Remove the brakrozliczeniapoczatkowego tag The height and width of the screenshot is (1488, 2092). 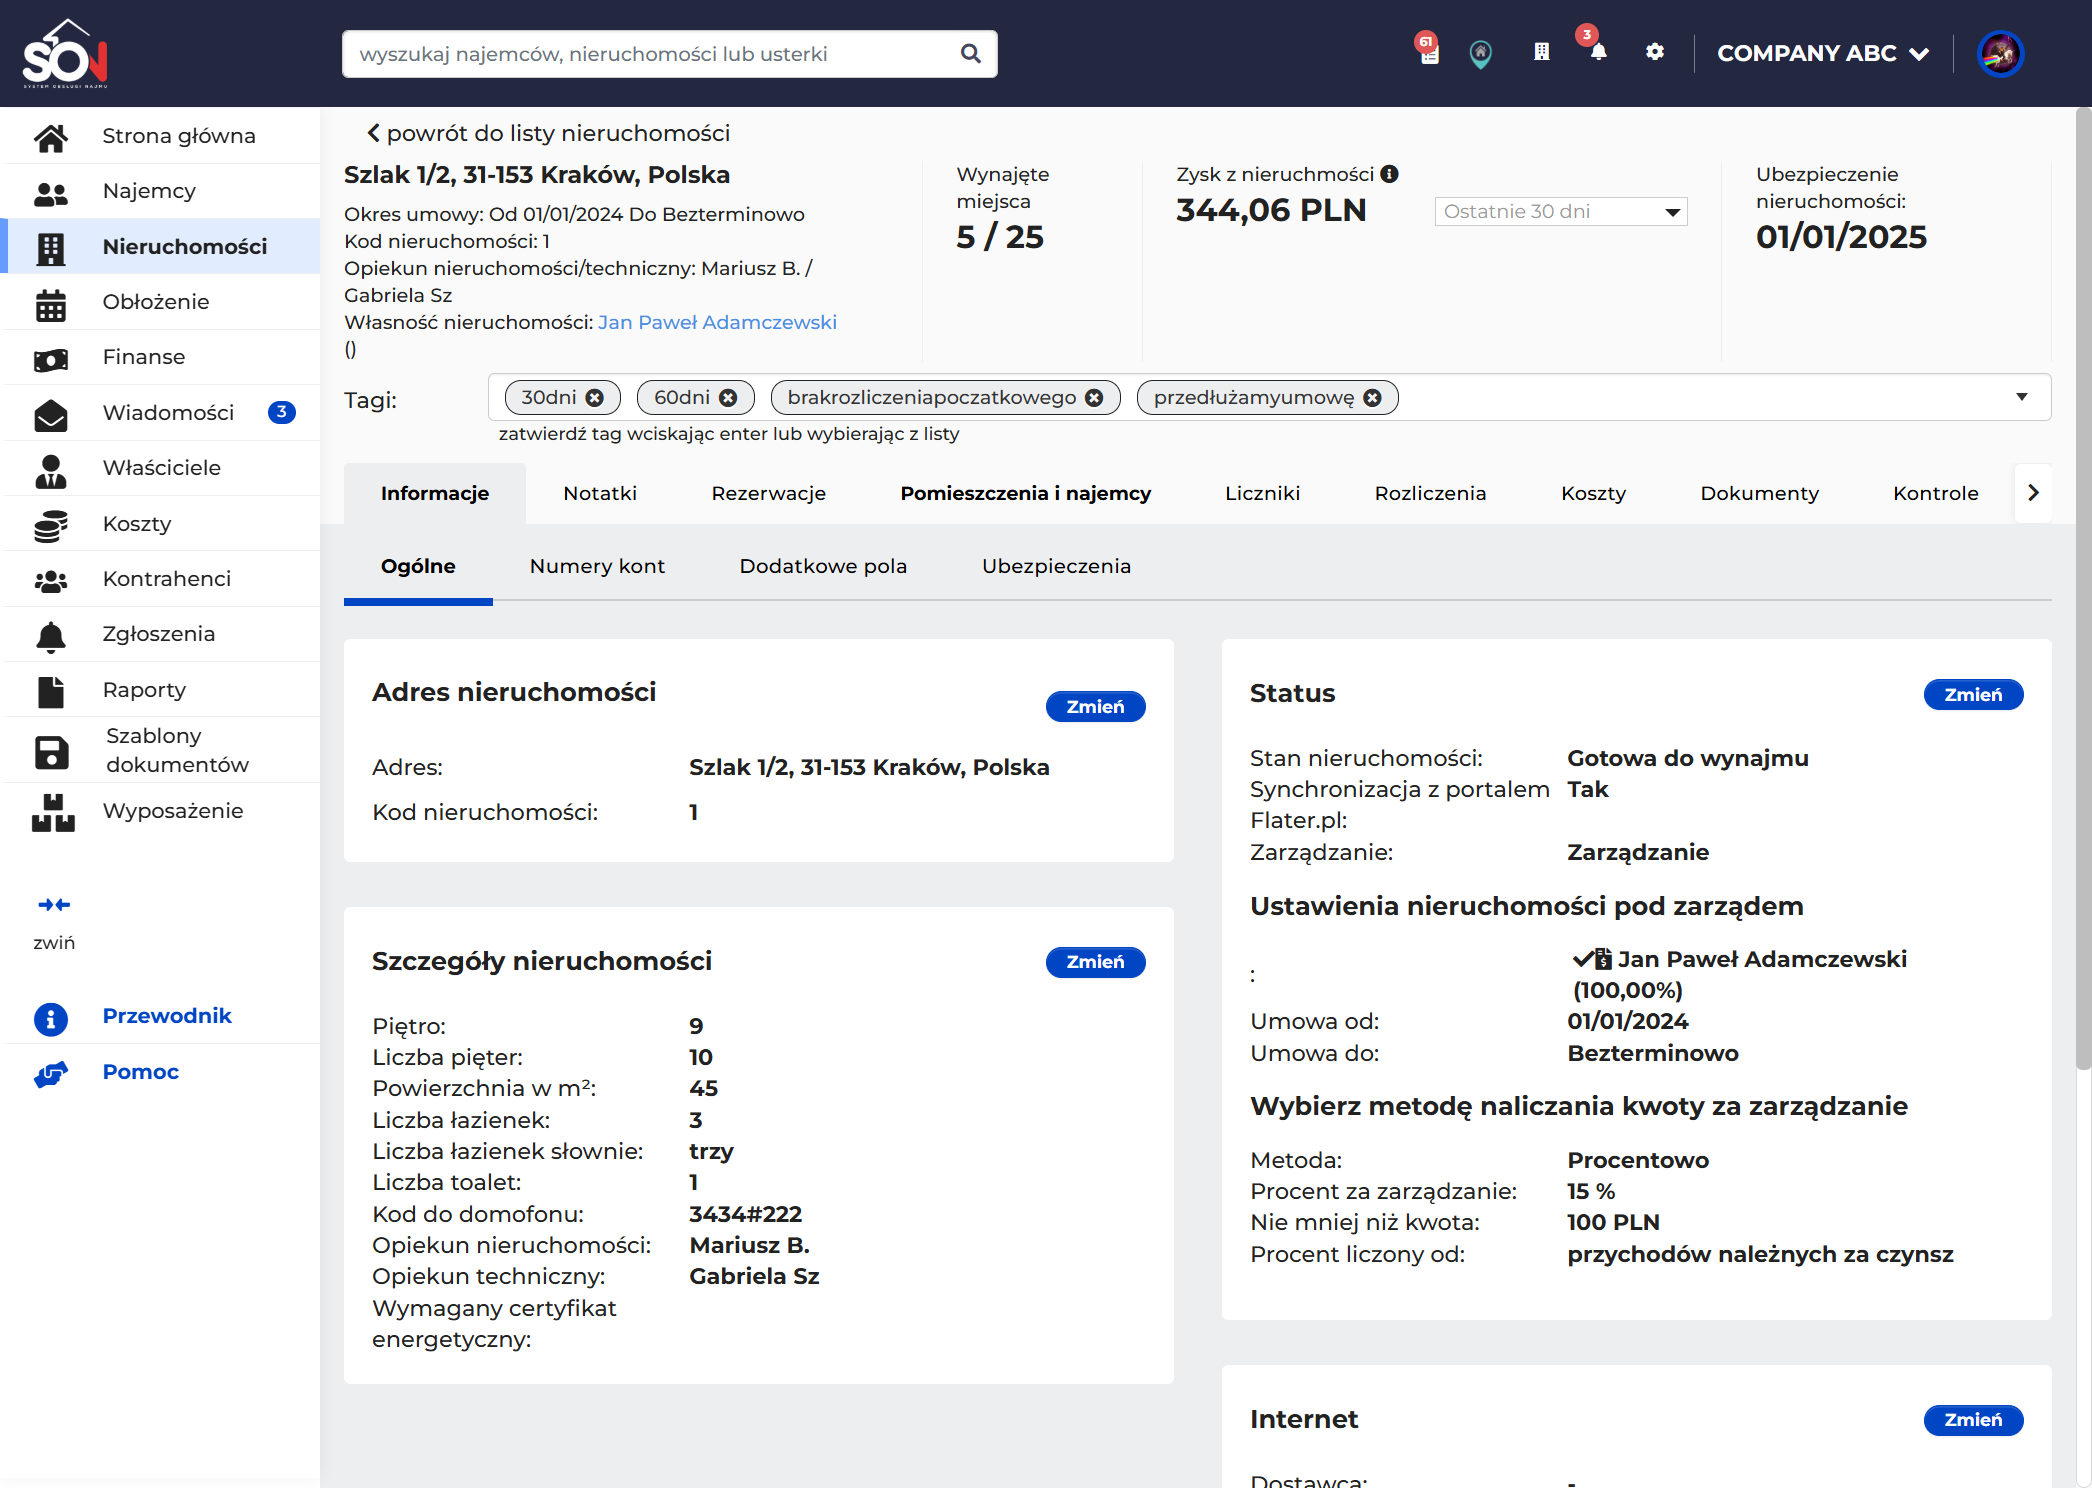[x=1094, y=398]
